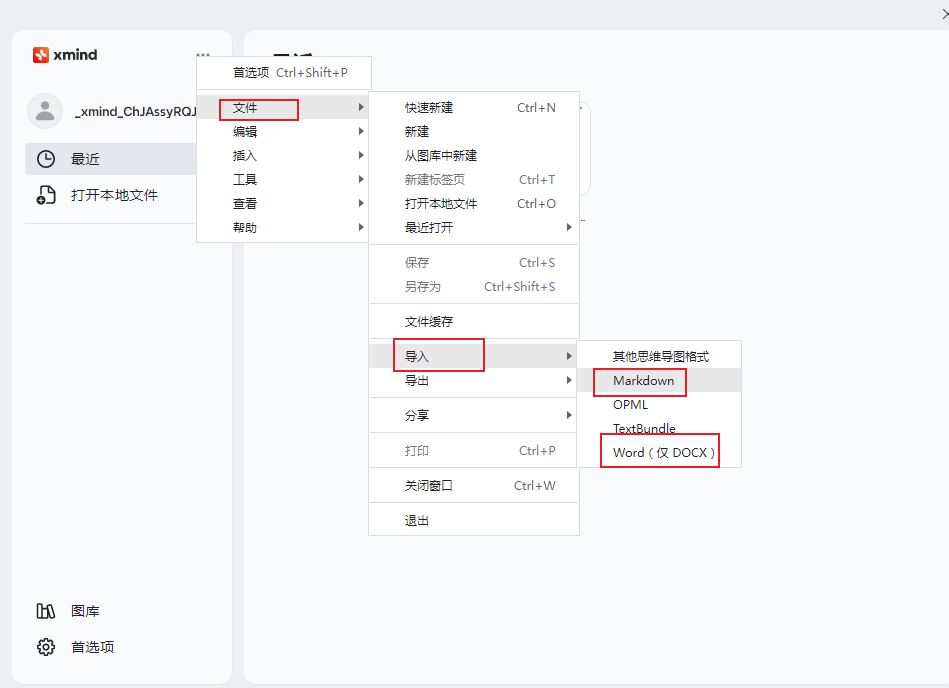This screenshot has width=949, height=688.
Task: Click 文件缓存 (File Cache) entry
Action: 429,321
